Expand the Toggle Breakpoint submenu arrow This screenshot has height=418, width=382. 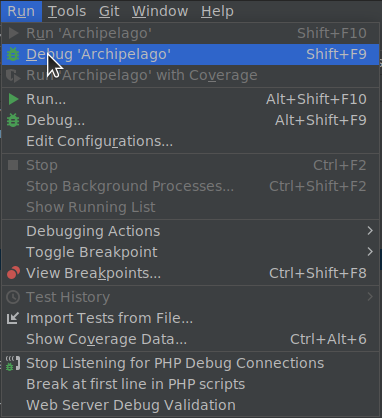pos(370,252)
